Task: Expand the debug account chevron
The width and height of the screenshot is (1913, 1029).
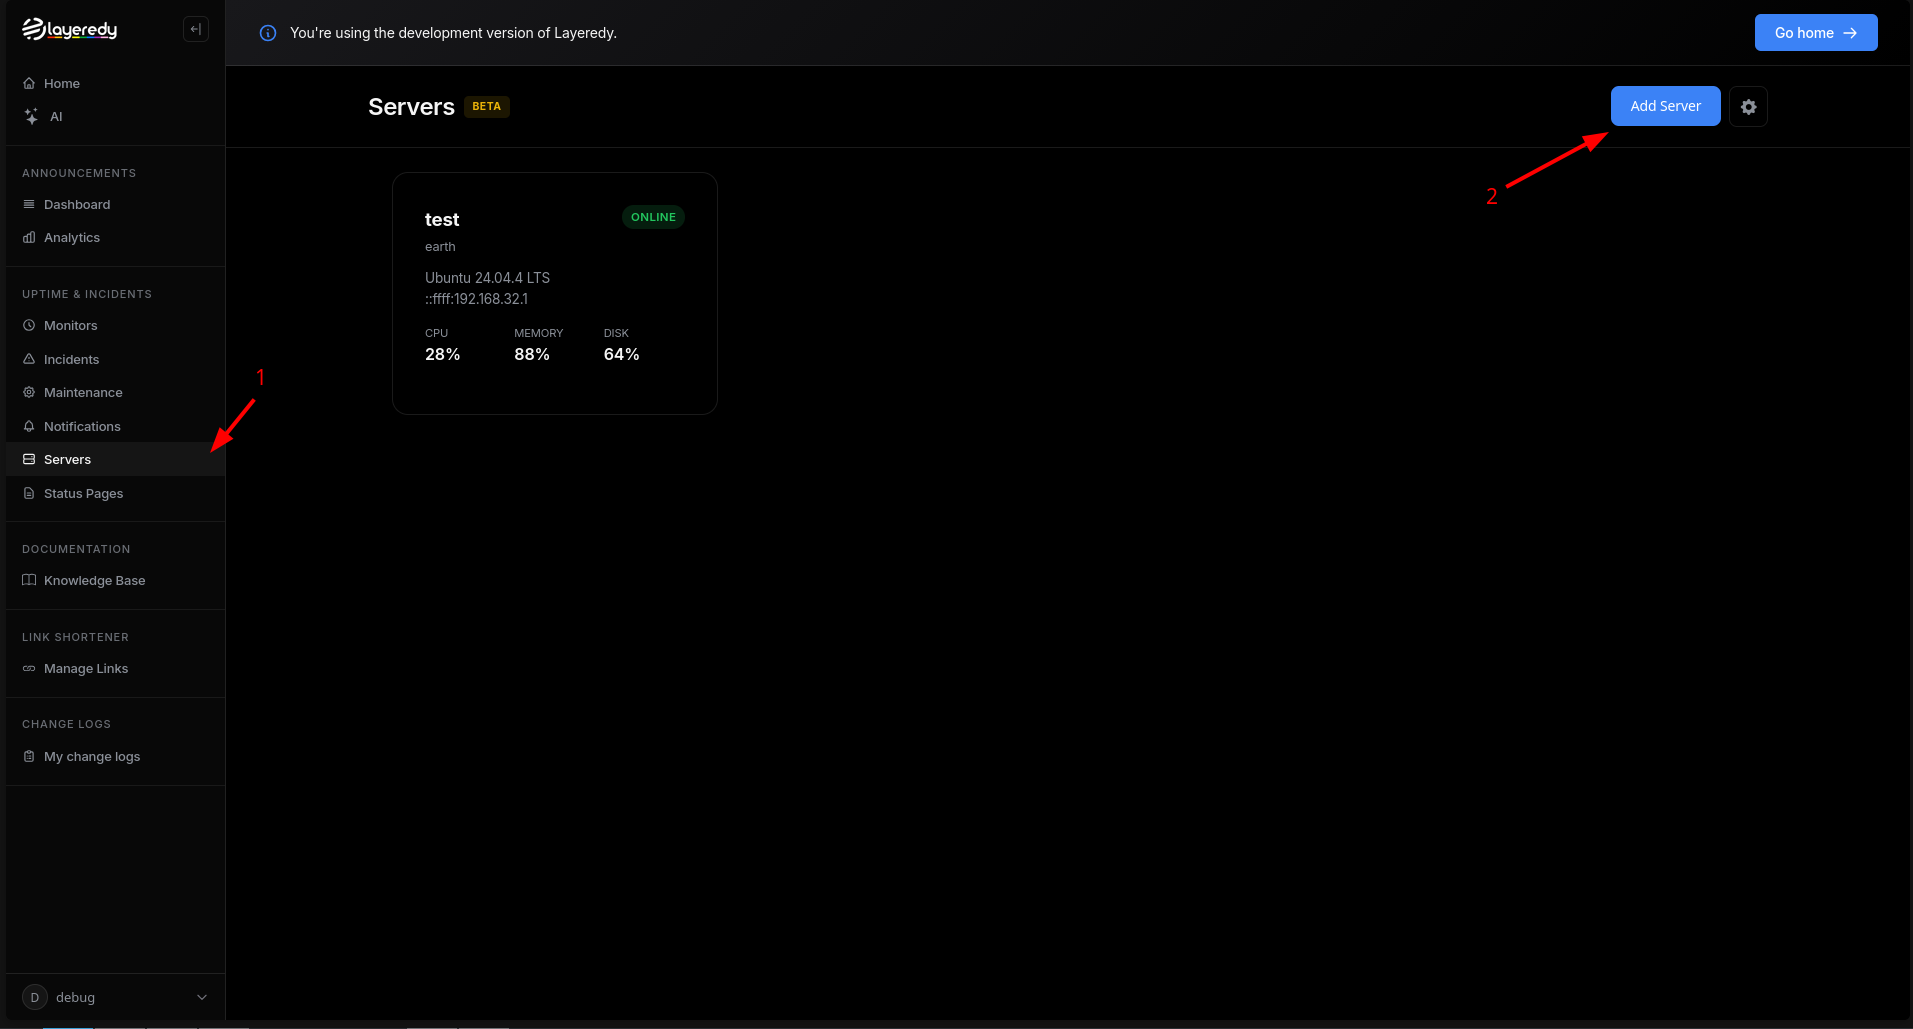Action: click(202, 997)
